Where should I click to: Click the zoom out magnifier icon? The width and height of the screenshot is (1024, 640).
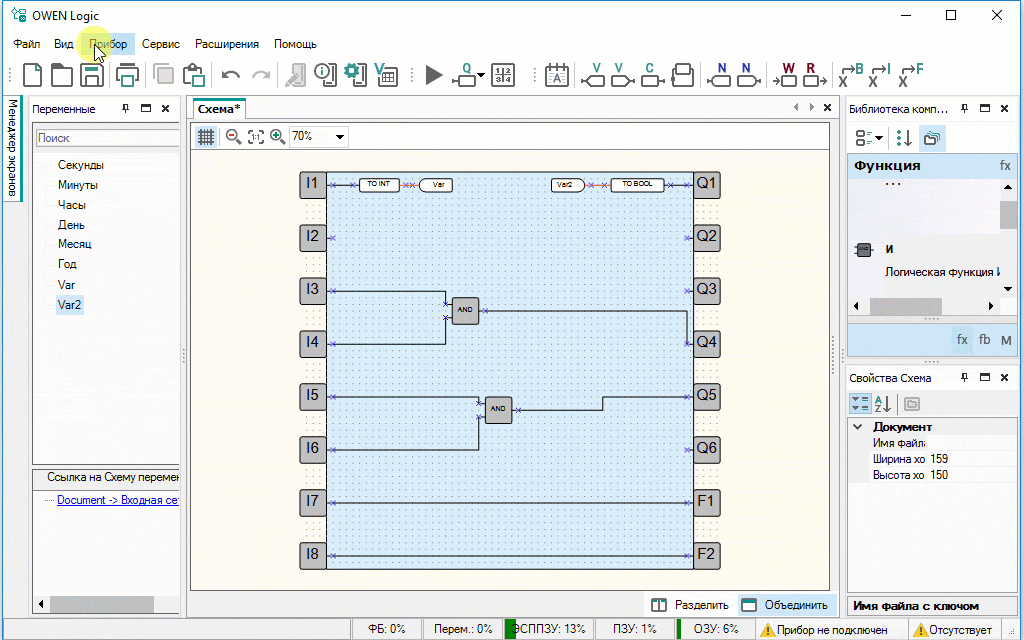(233, 136)
